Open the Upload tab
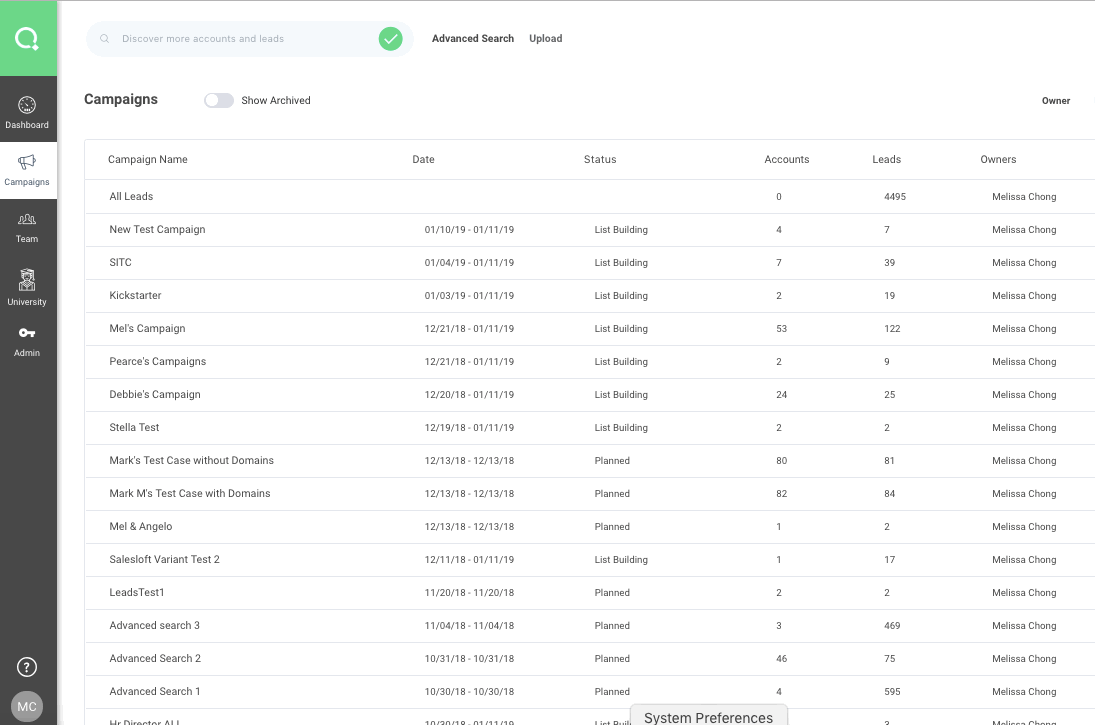Screen dimensions: 1095x725 545,39
